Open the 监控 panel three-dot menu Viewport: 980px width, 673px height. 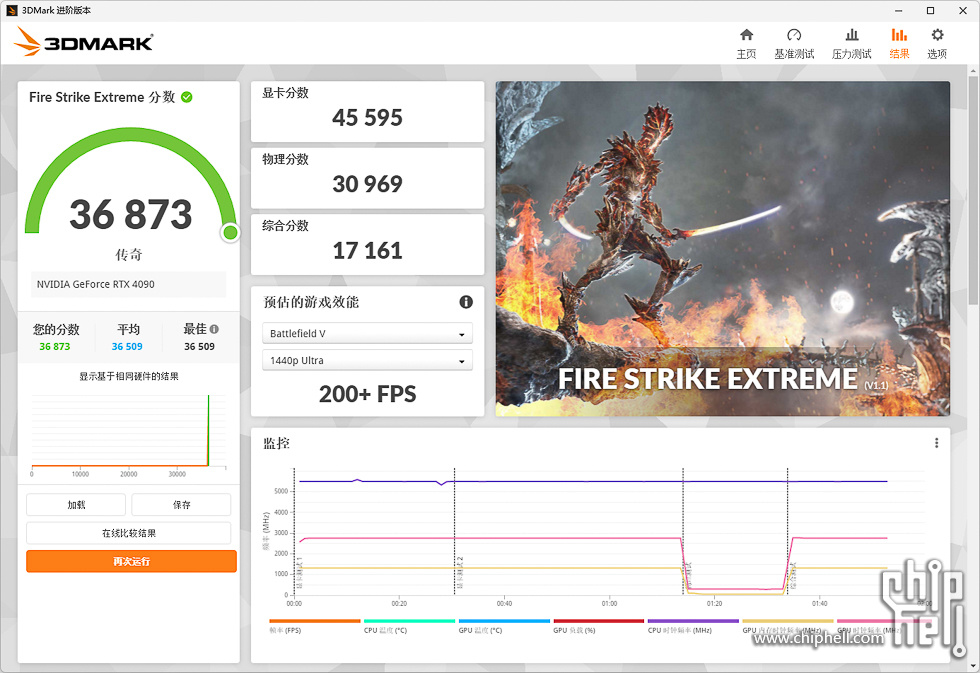click(936, 442)
